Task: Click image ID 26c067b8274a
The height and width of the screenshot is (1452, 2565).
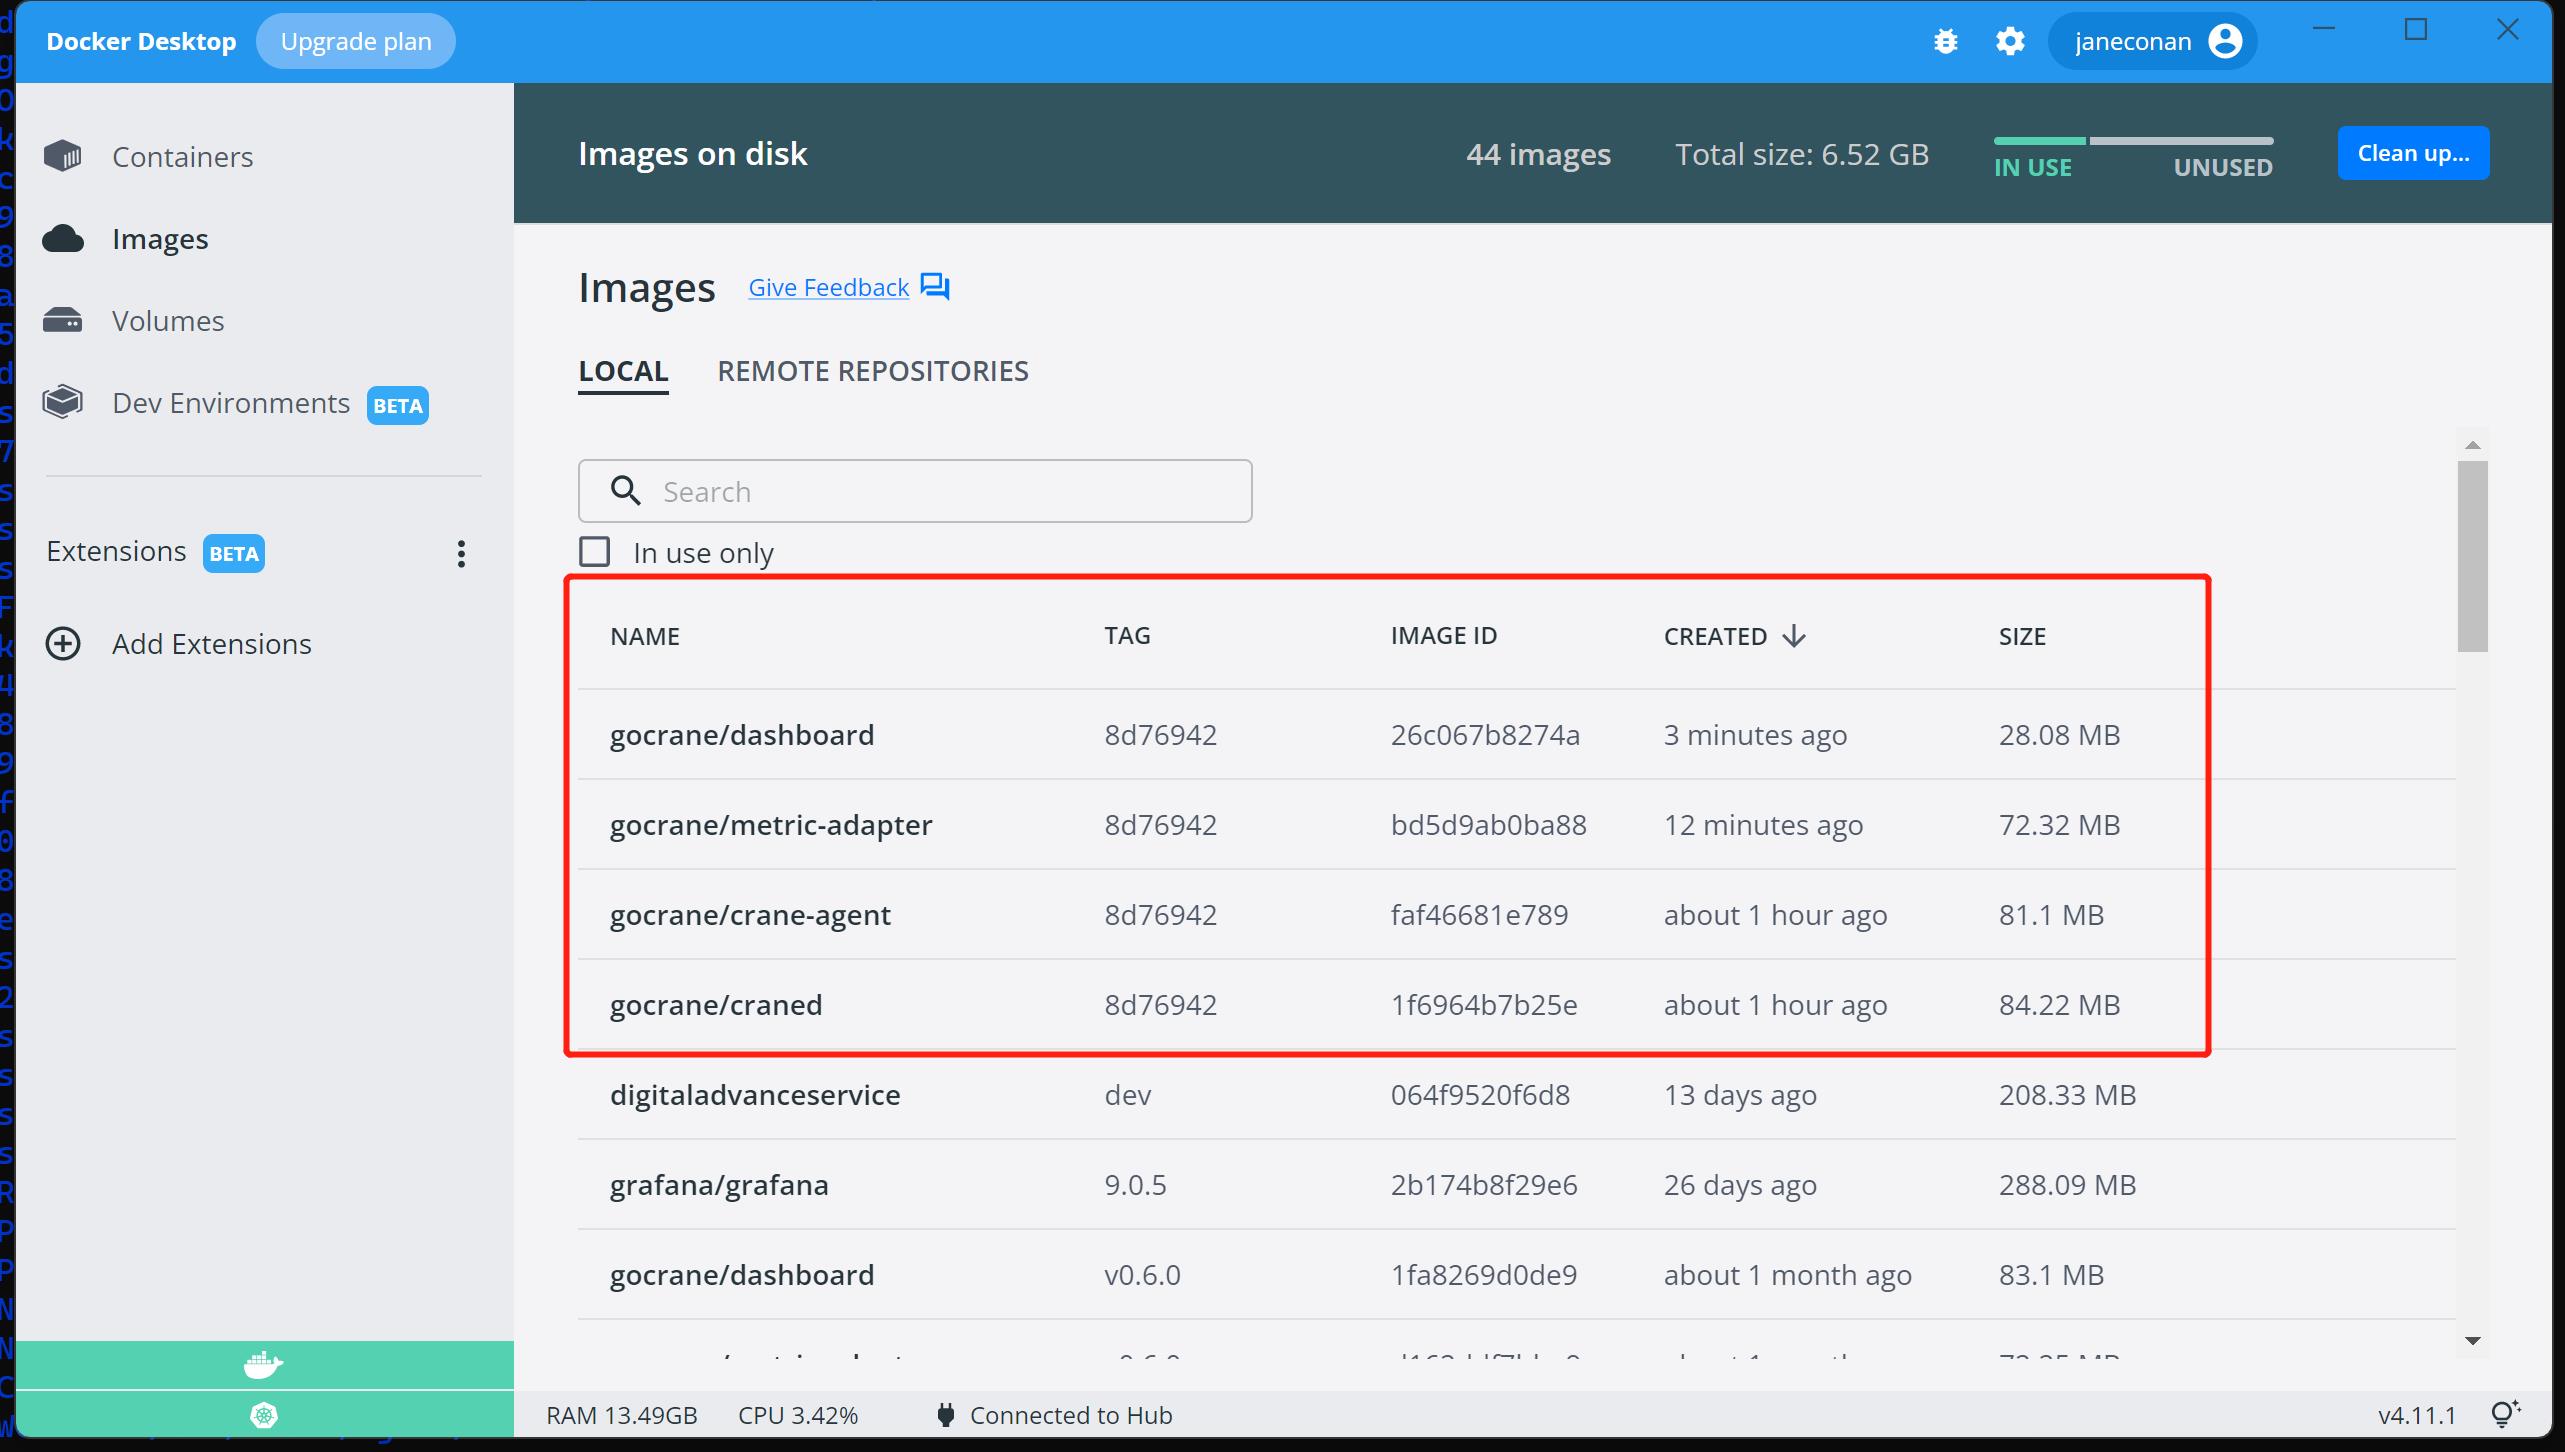Action: [x=1485, y=735]
